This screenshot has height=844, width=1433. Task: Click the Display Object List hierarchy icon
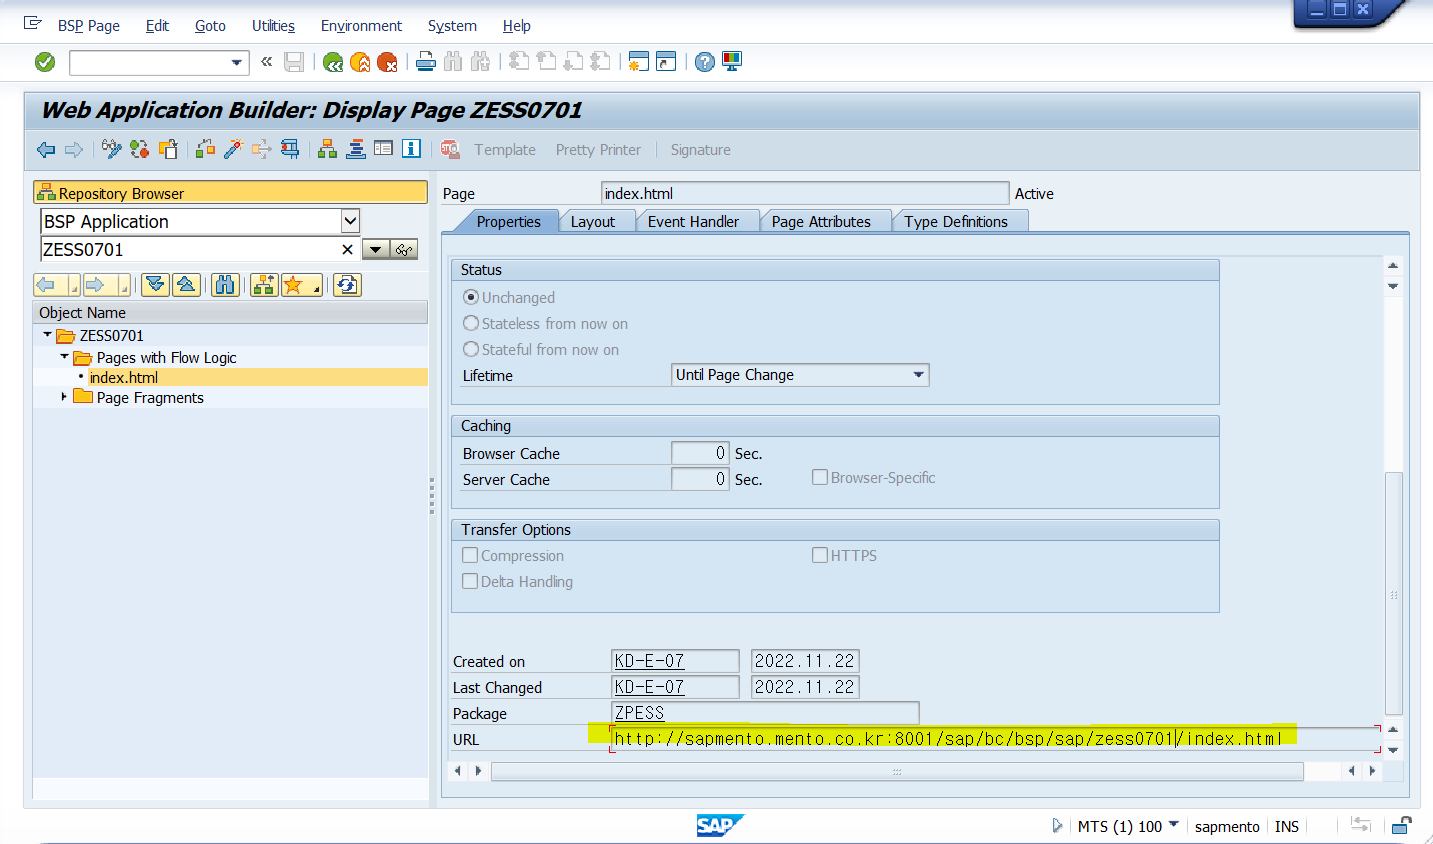click(x=327, y=149)
